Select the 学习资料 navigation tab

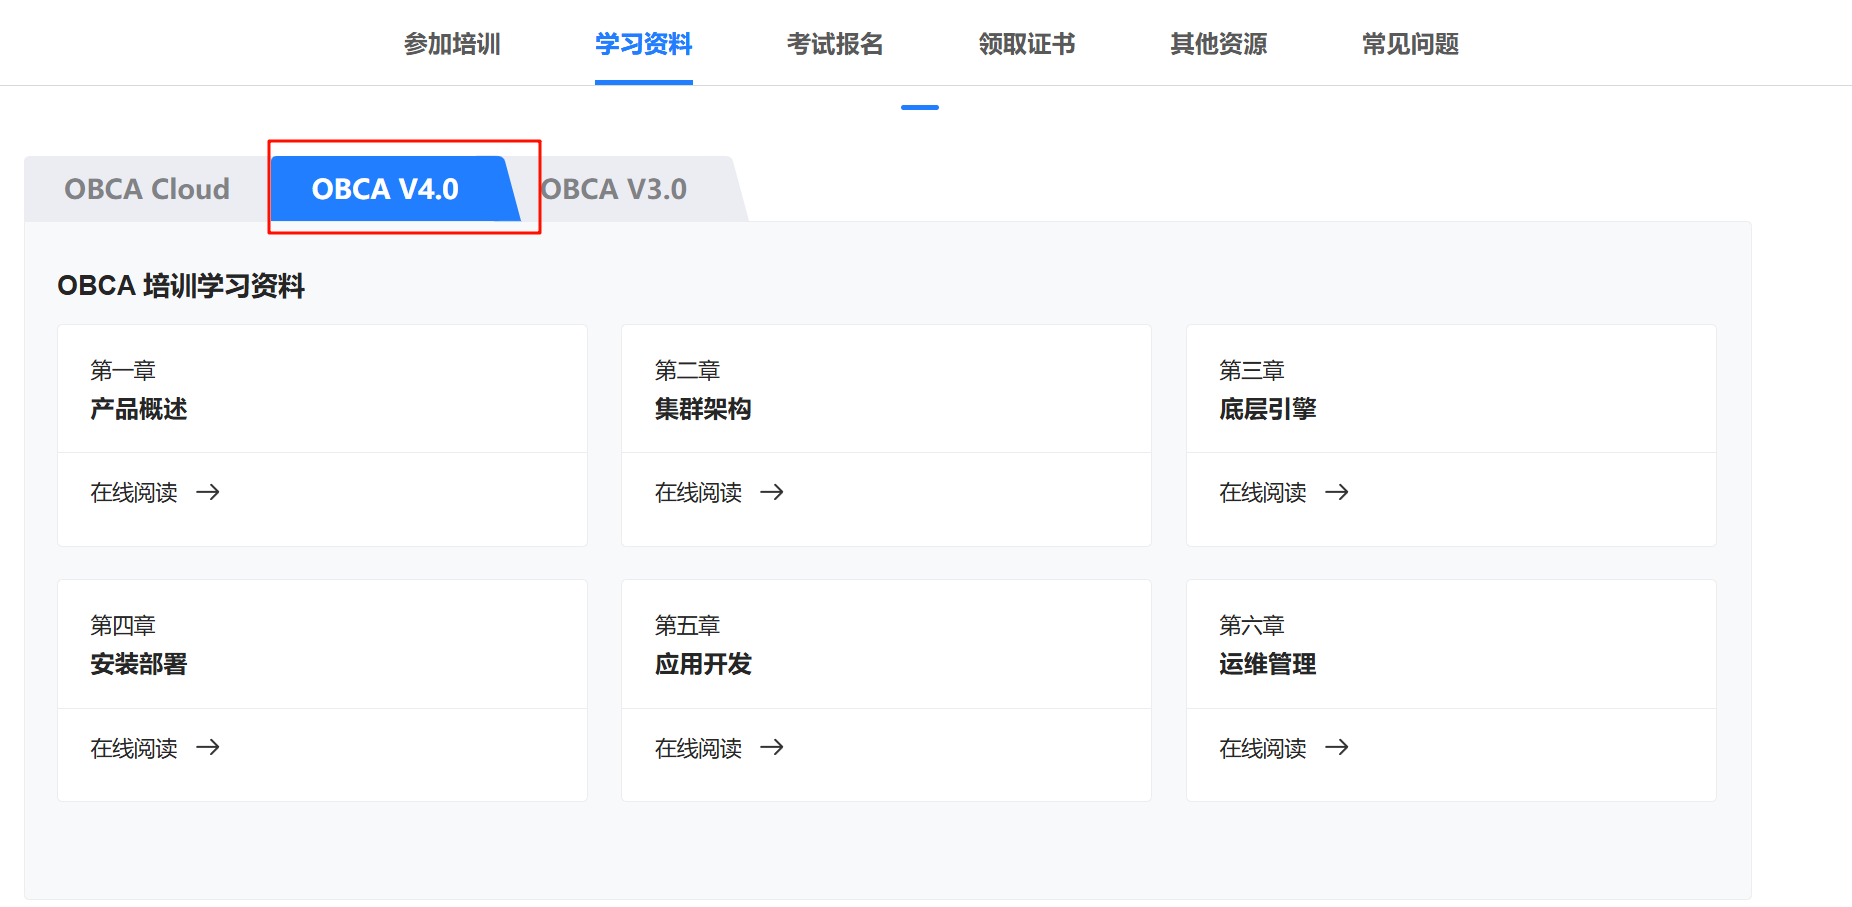(x=643, y=44)
